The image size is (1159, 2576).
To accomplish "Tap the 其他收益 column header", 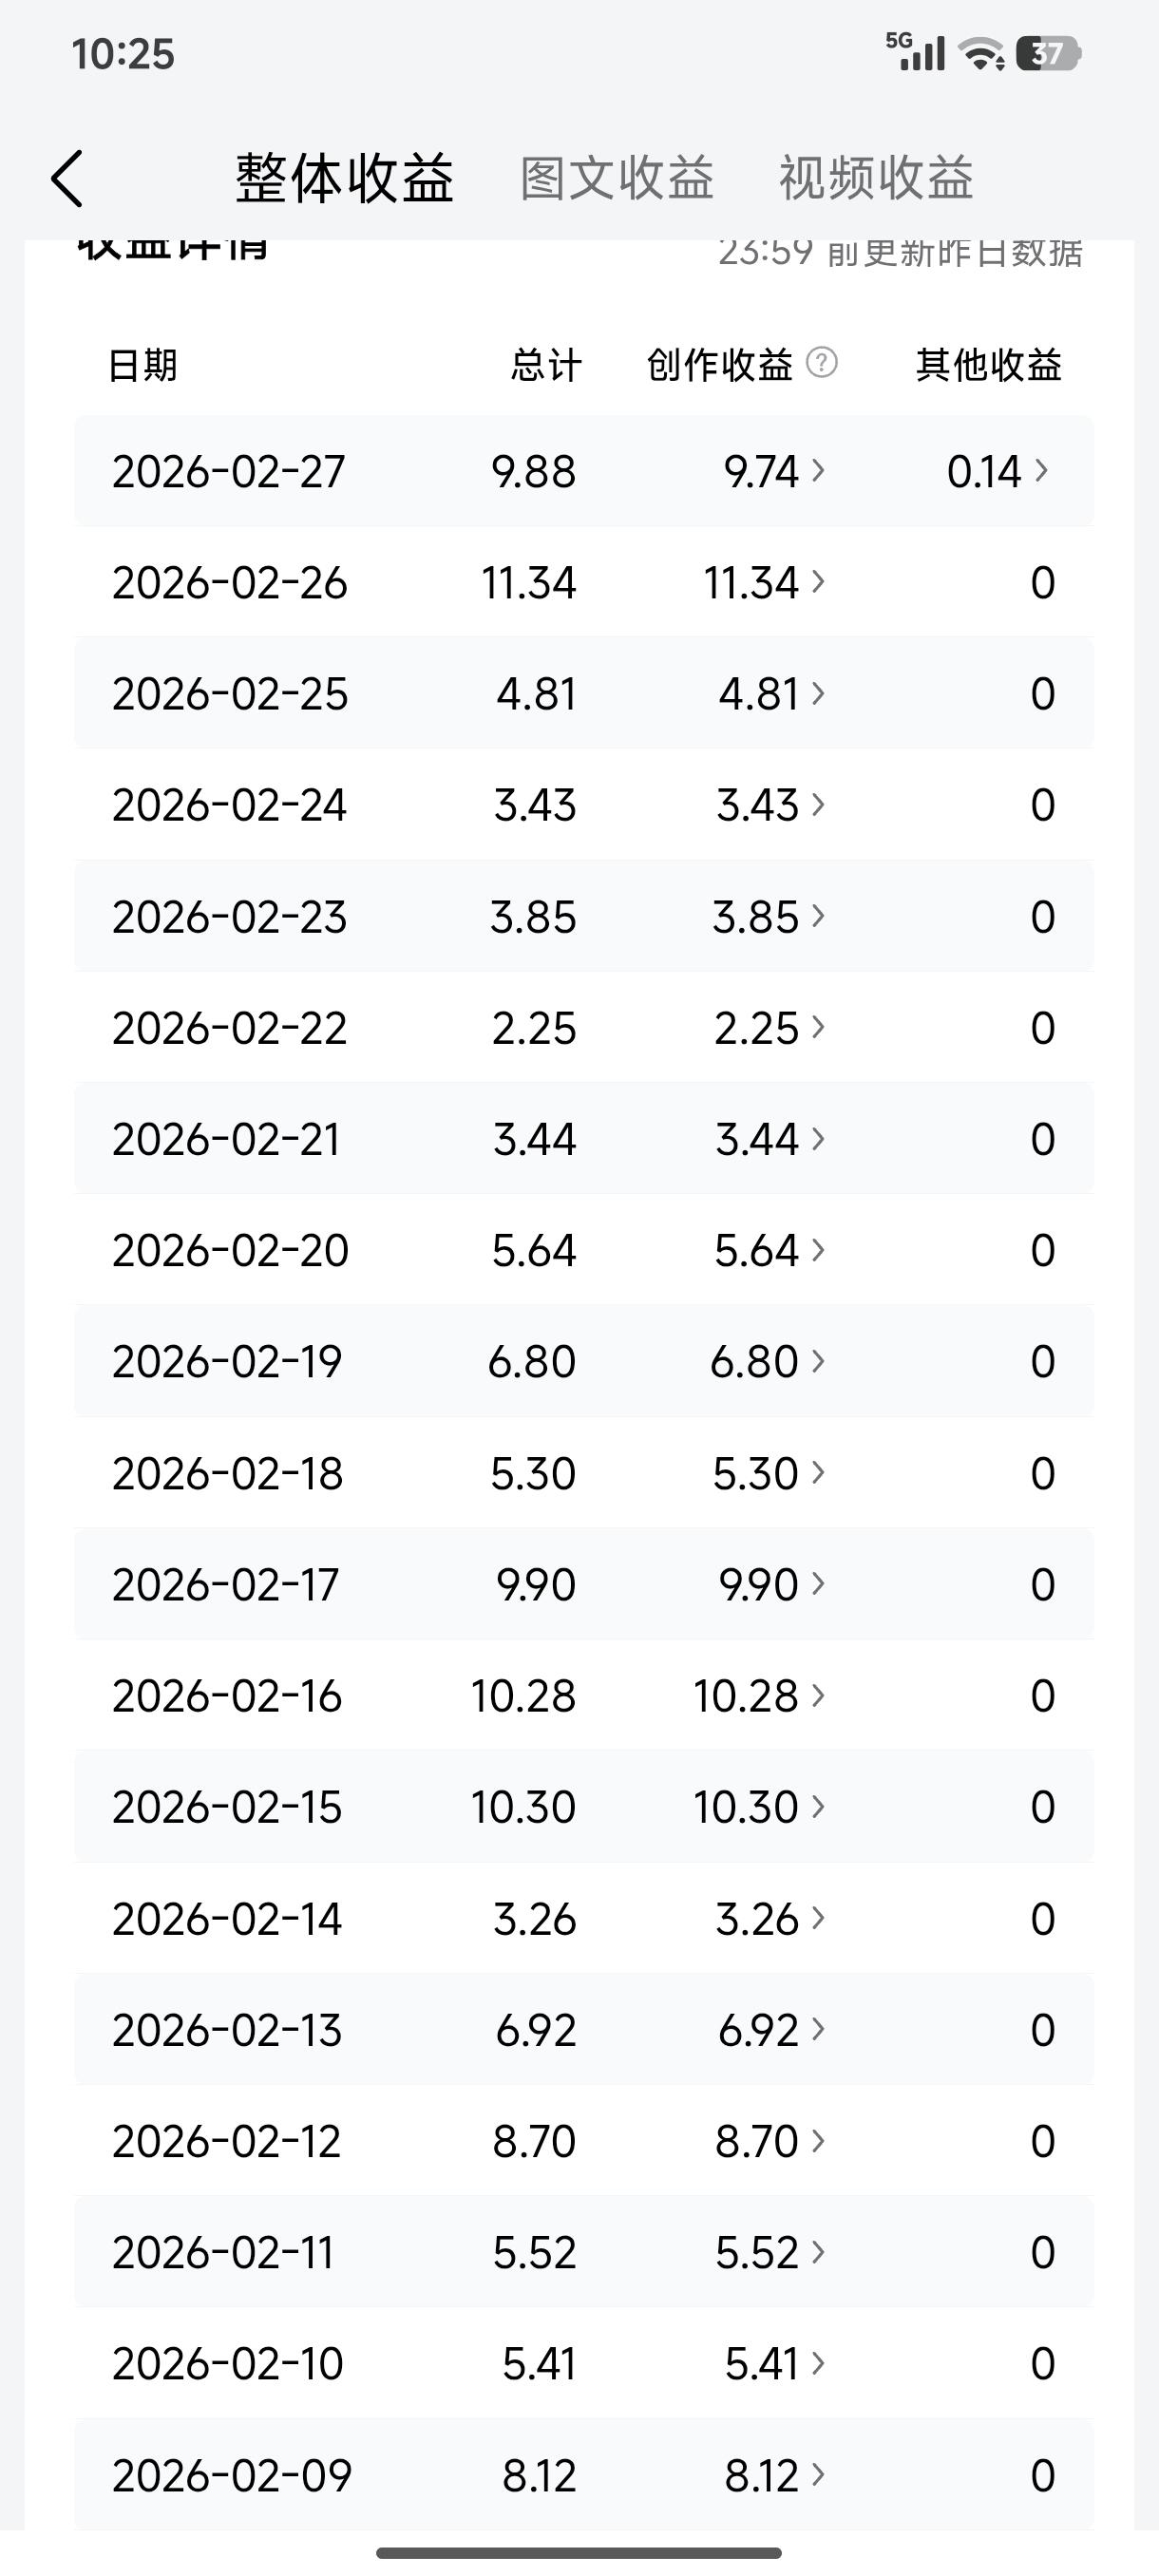I will [988, 365].
